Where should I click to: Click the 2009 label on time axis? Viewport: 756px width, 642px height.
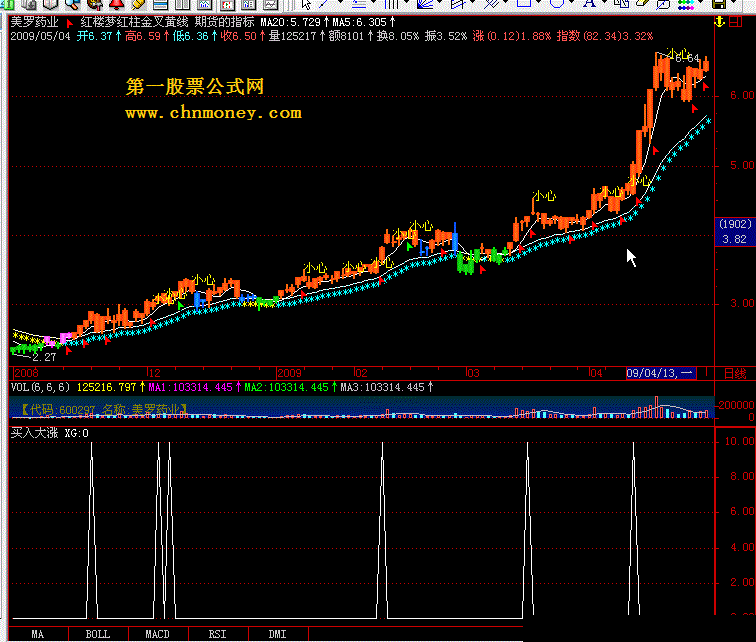coord(289,373)
